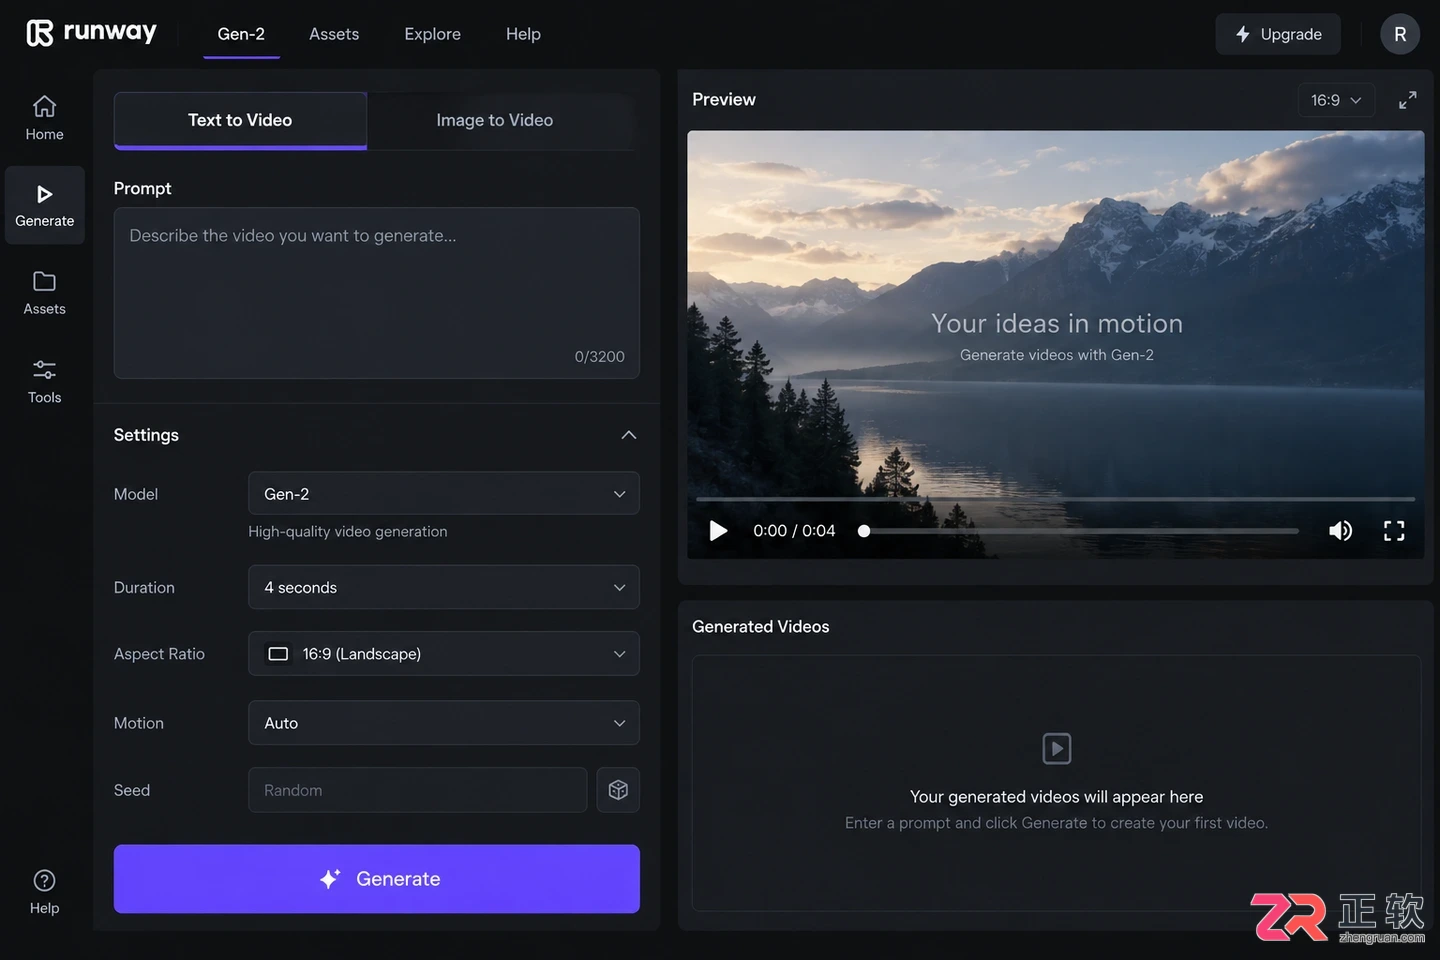Open Help in the top navigation

523,34
